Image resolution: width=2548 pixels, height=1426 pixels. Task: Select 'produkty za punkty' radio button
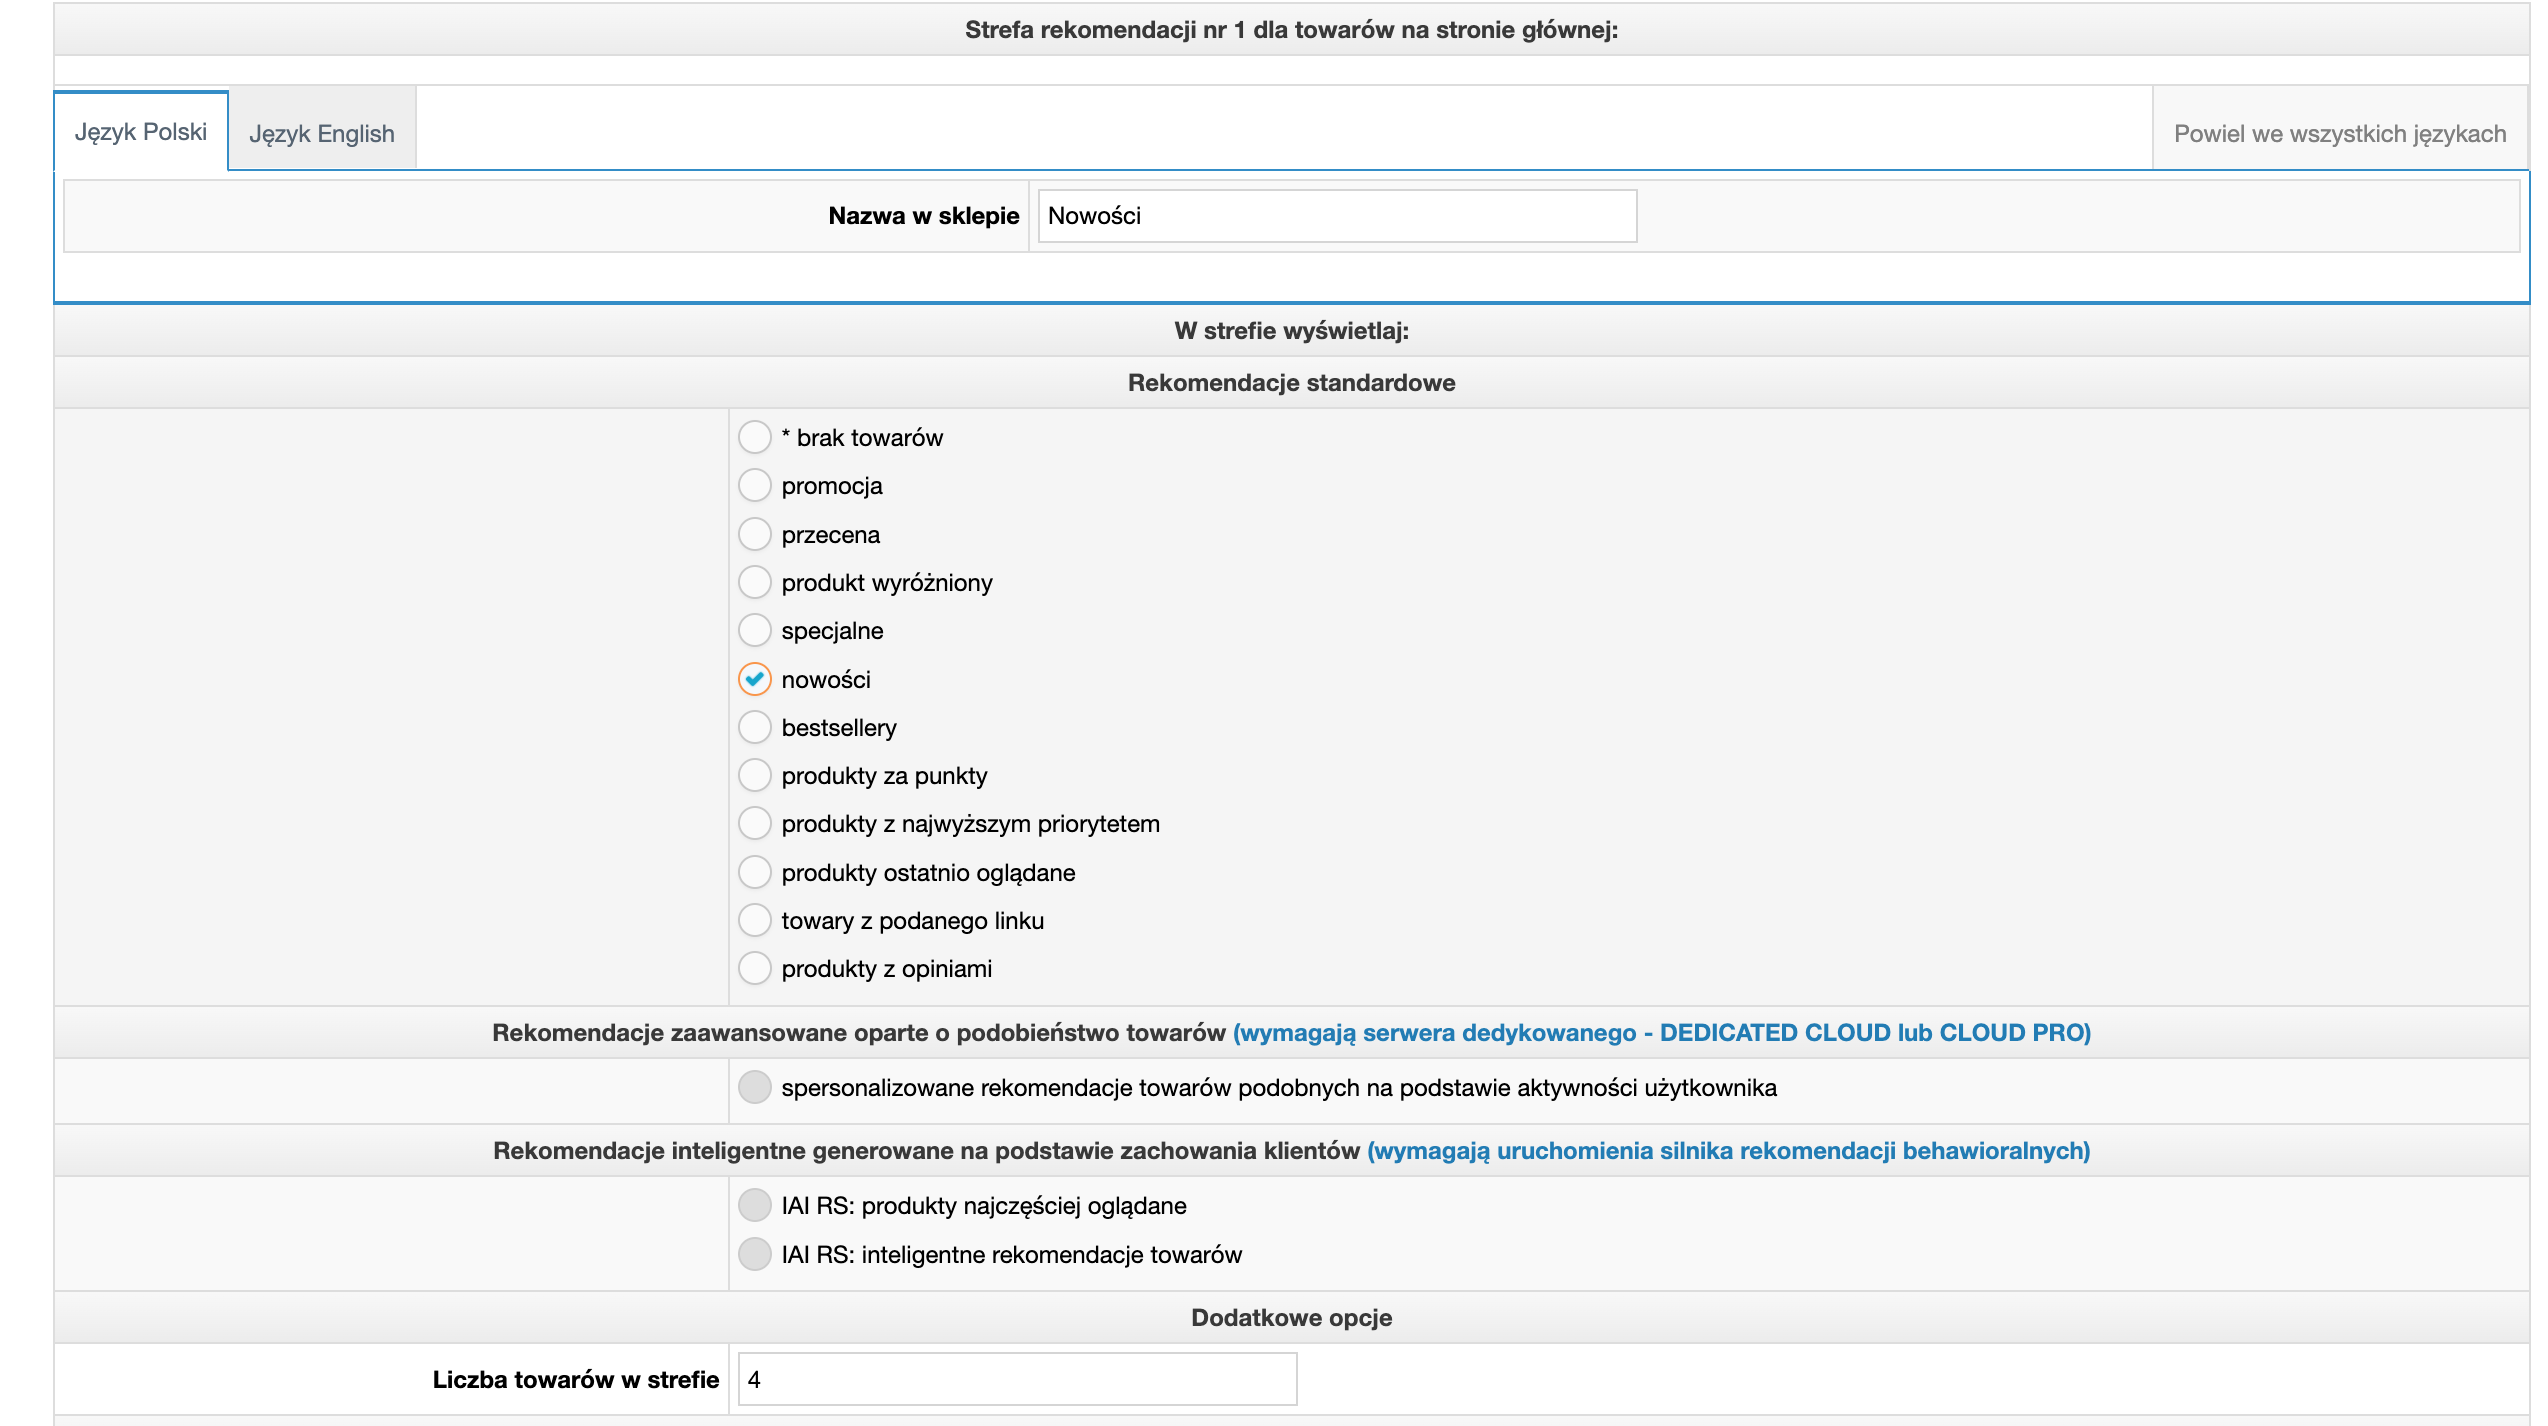[755, 775]
